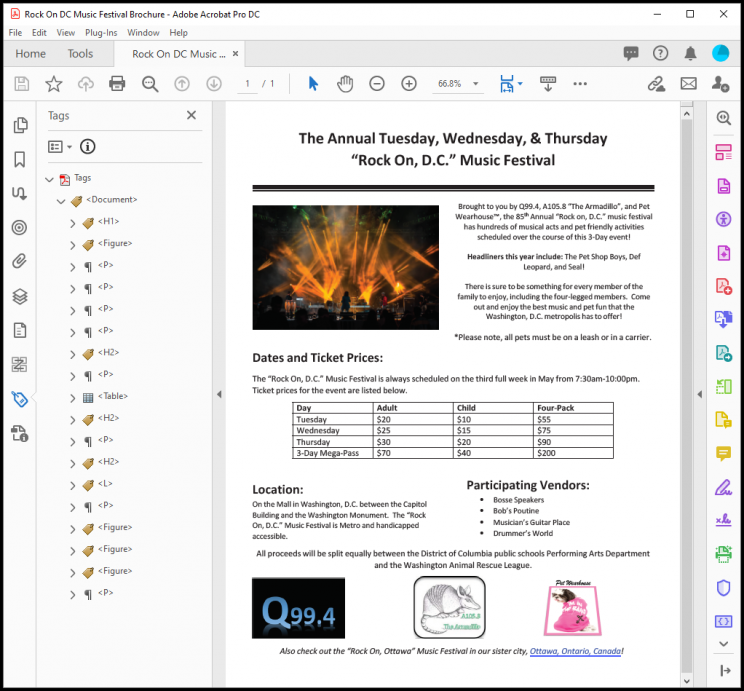The height and width of the screenshot is (691, 744).
Task: Collapse the Document tag node
Action: (61, 201)
